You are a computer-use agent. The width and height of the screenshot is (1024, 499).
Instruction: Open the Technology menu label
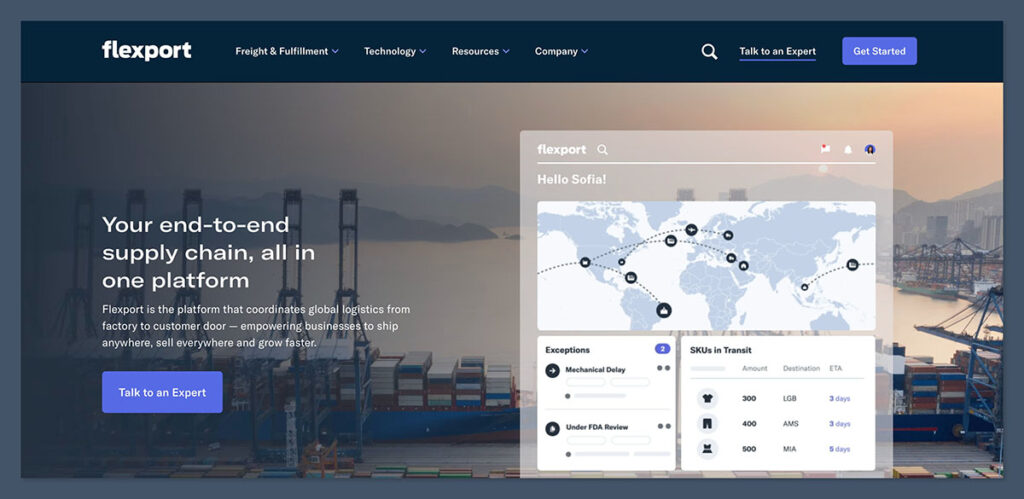point(390,51)
